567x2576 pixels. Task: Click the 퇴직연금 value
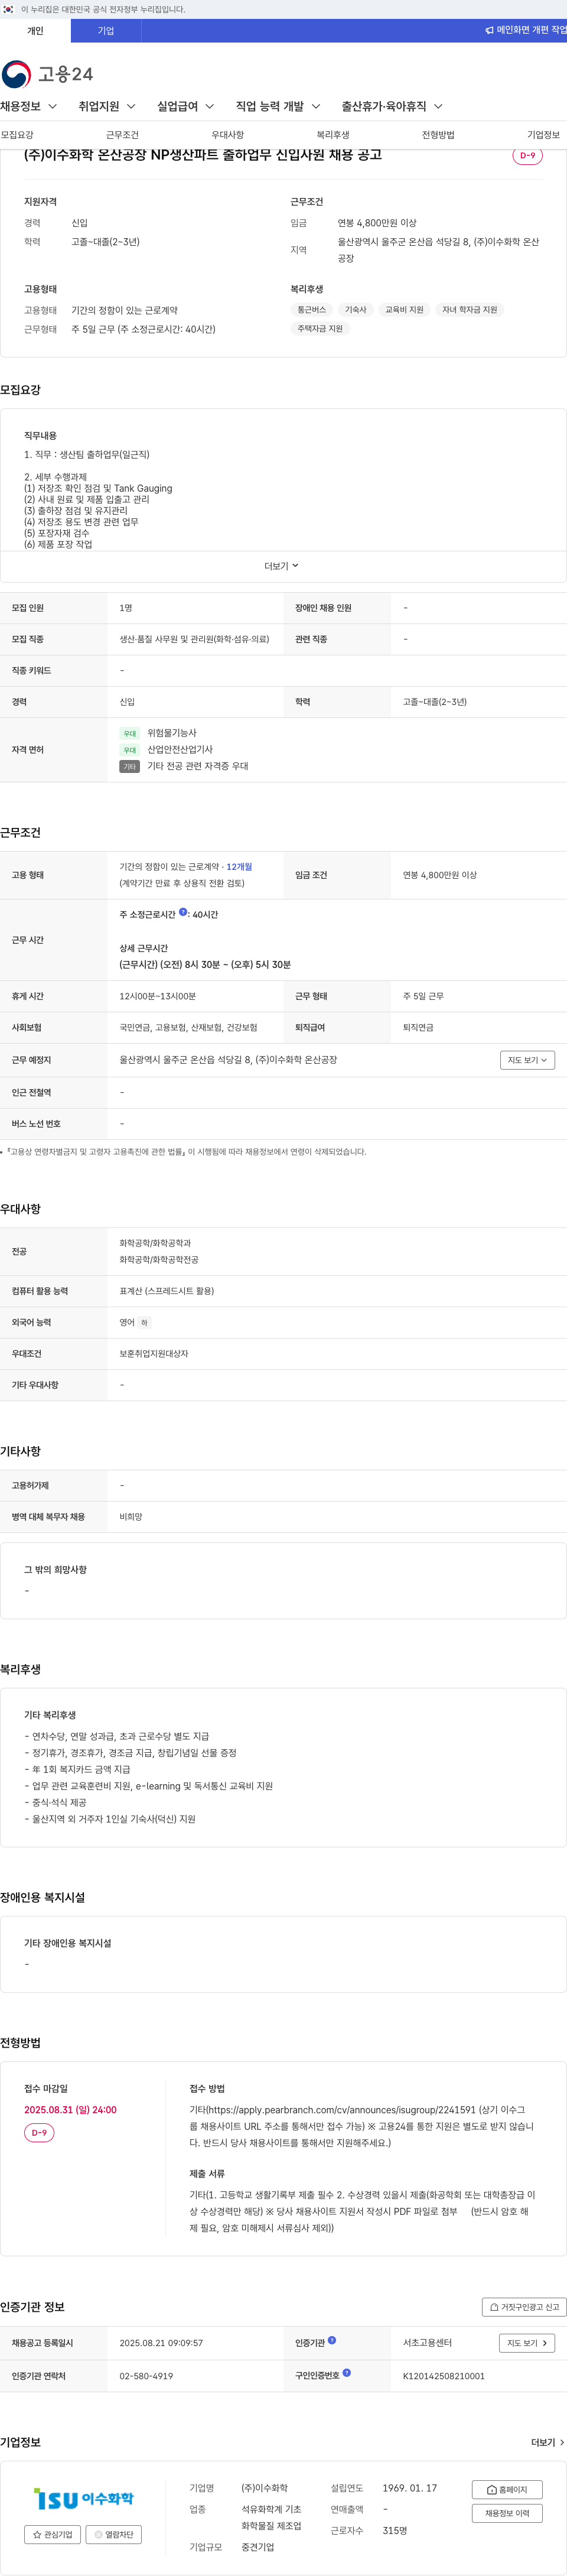418,1027
